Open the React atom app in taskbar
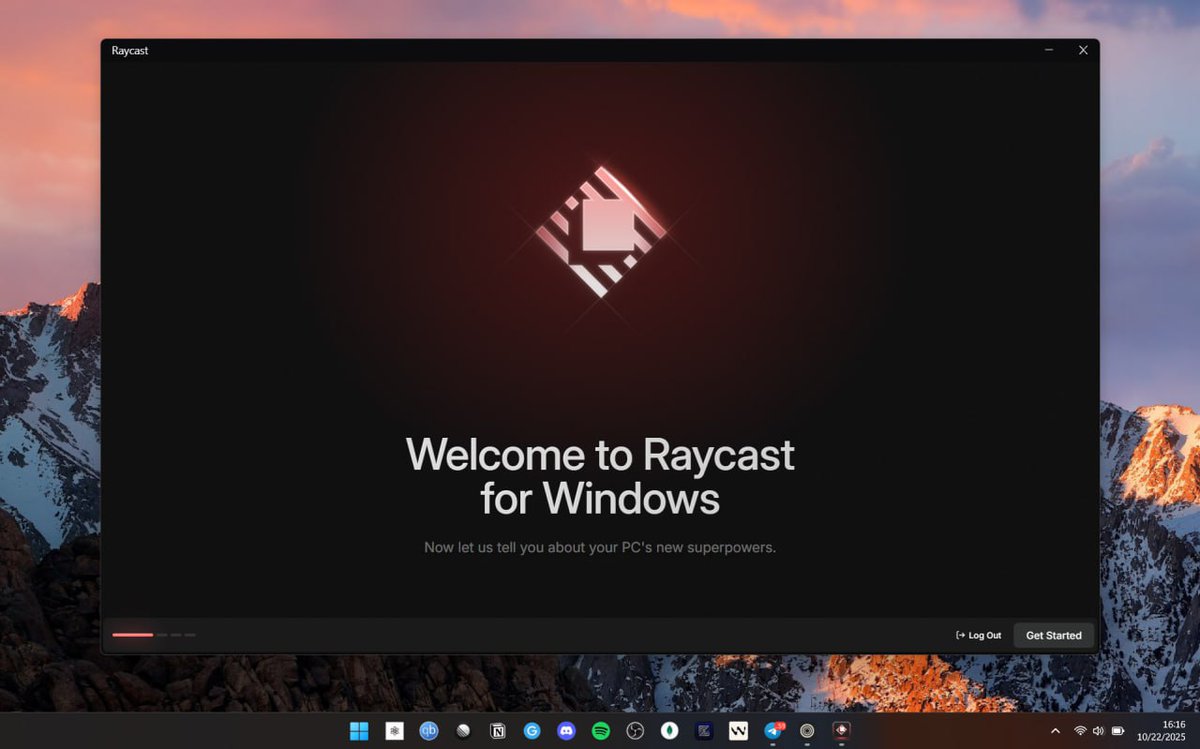Viewport: 1200px width, 749px height. pyautogui.click(x=394, y=731)
